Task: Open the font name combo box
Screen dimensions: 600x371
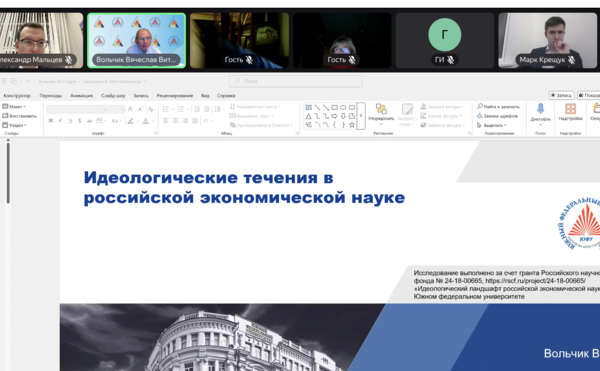Action: 77,109
